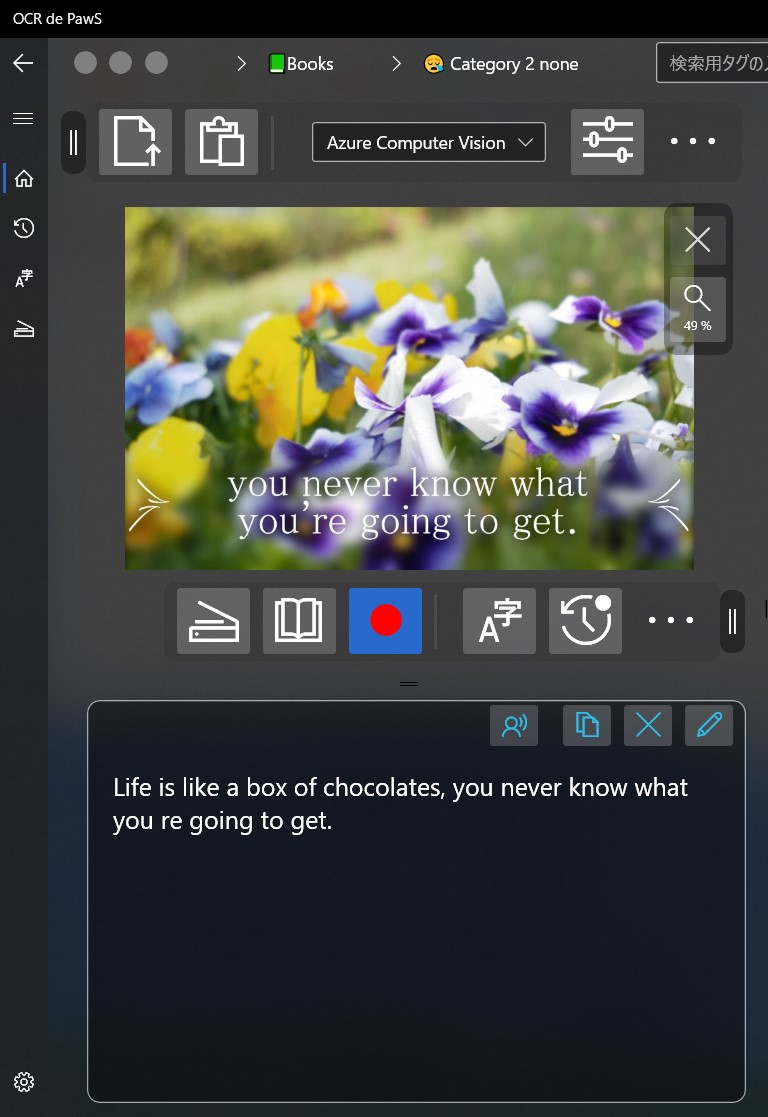Click the 49 % zoom magnifier control

pos(698,309)
